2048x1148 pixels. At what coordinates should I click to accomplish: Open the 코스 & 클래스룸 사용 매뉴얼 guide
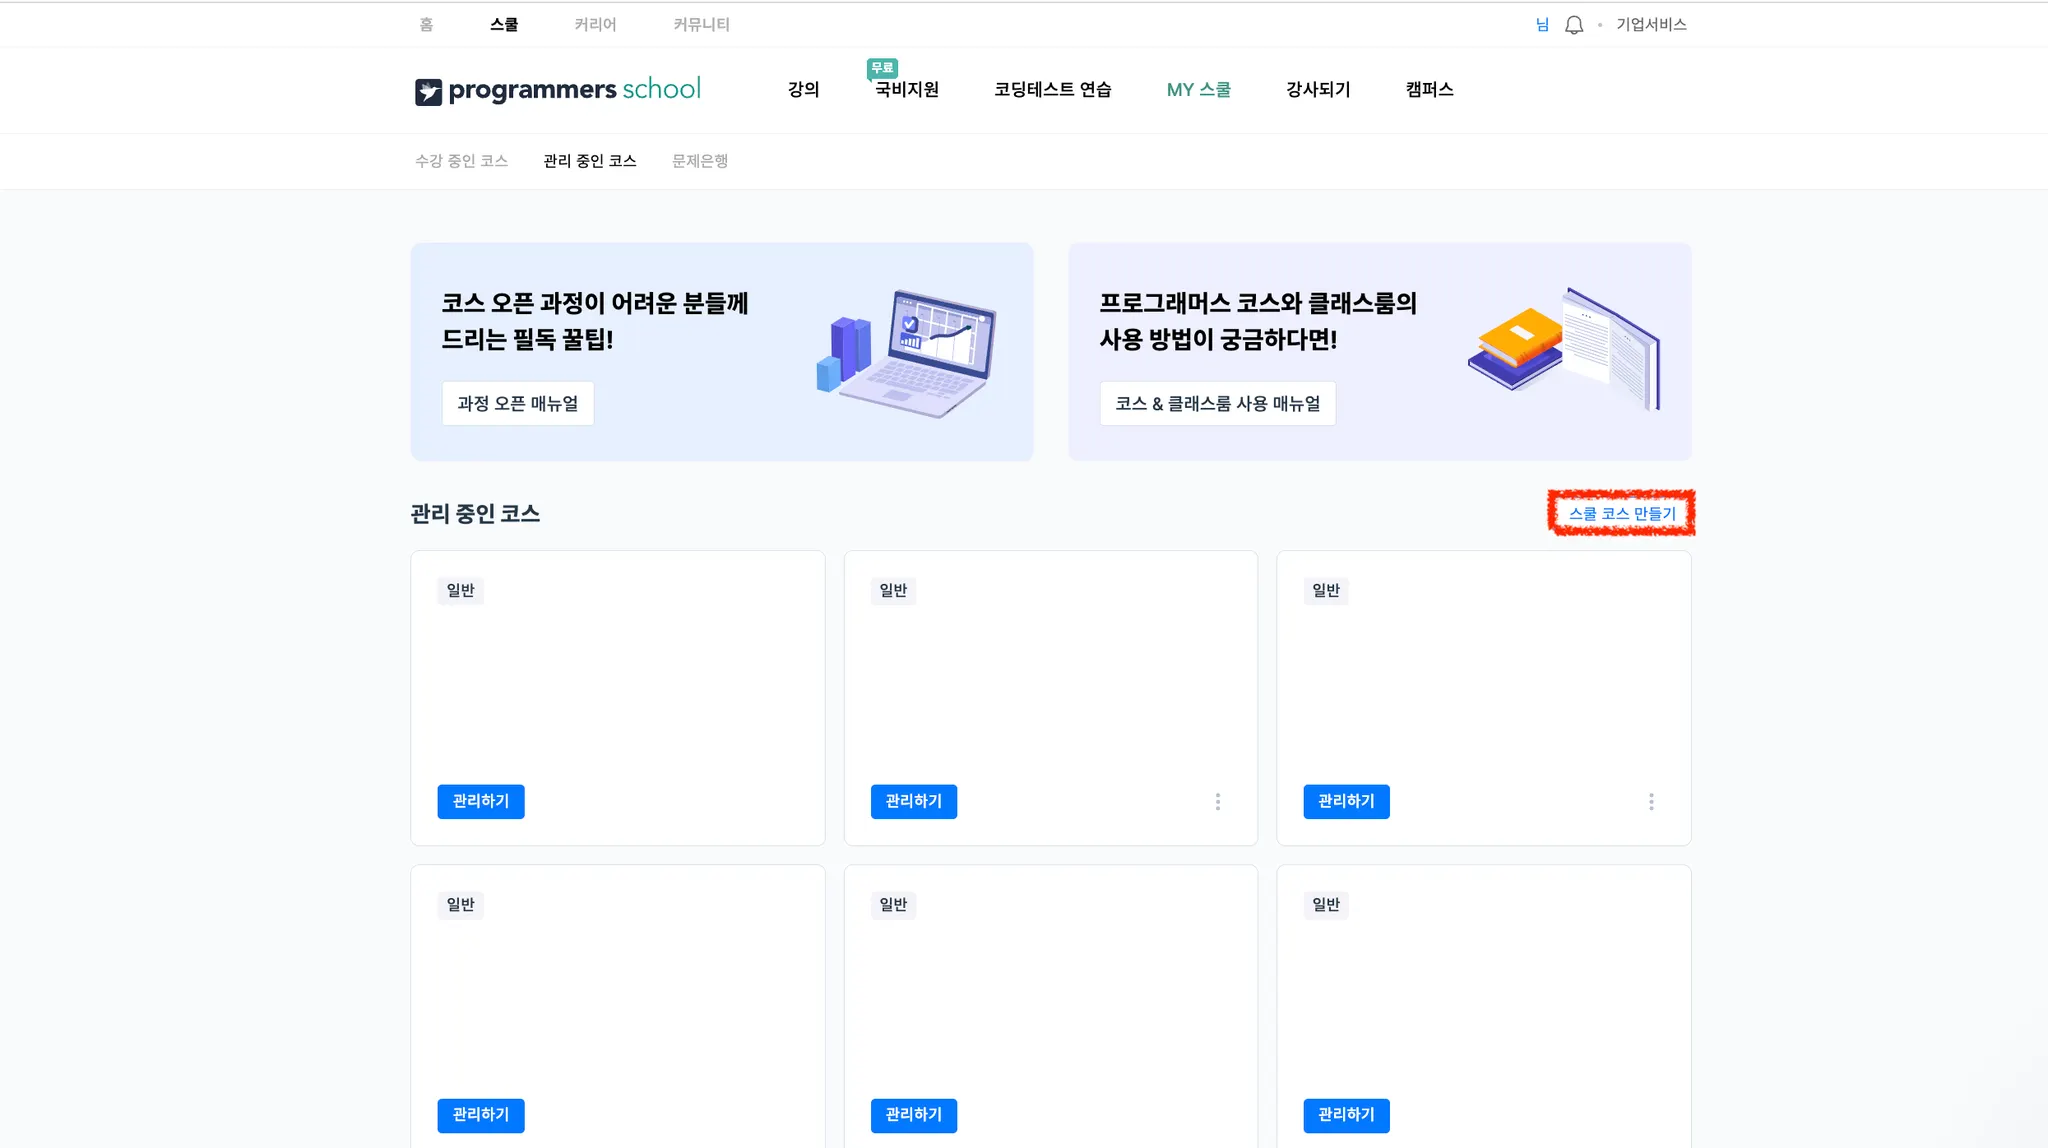tap(1217, 404)
